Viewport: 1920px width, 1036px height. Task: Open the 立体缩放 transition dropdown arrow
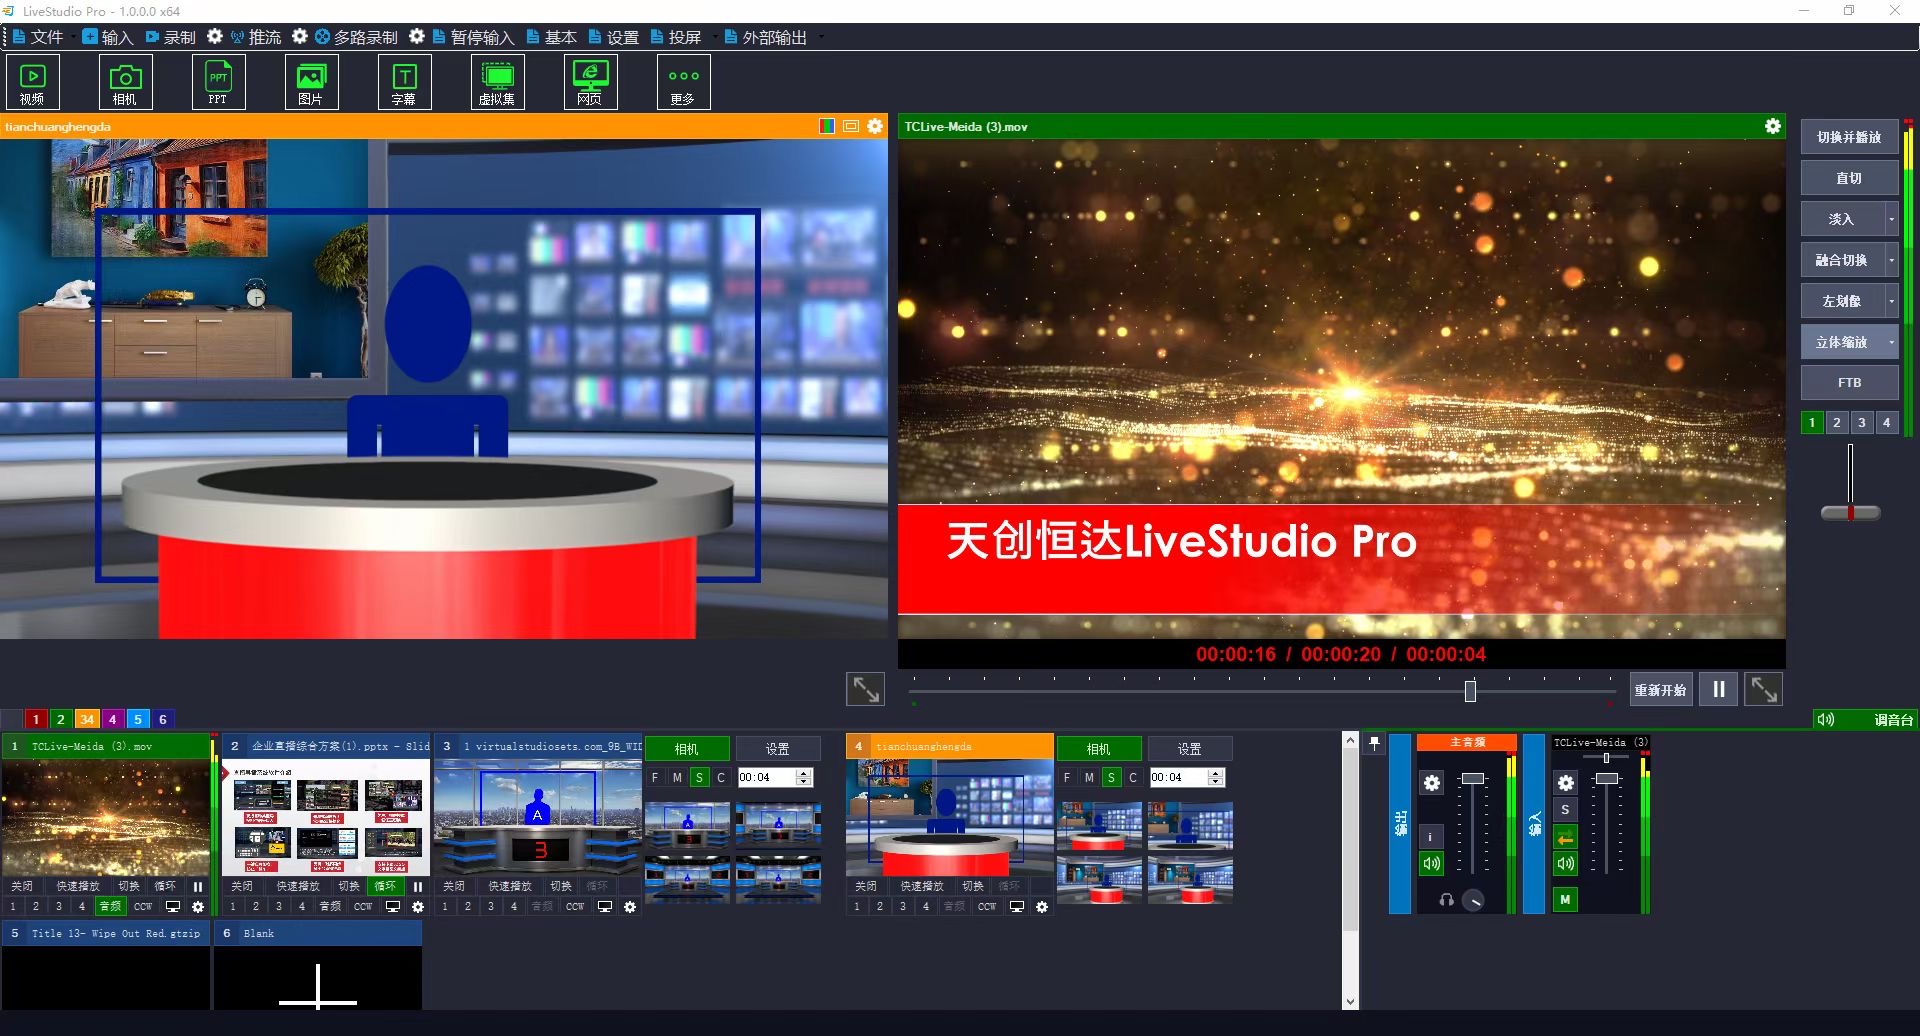coord(1891,342)
